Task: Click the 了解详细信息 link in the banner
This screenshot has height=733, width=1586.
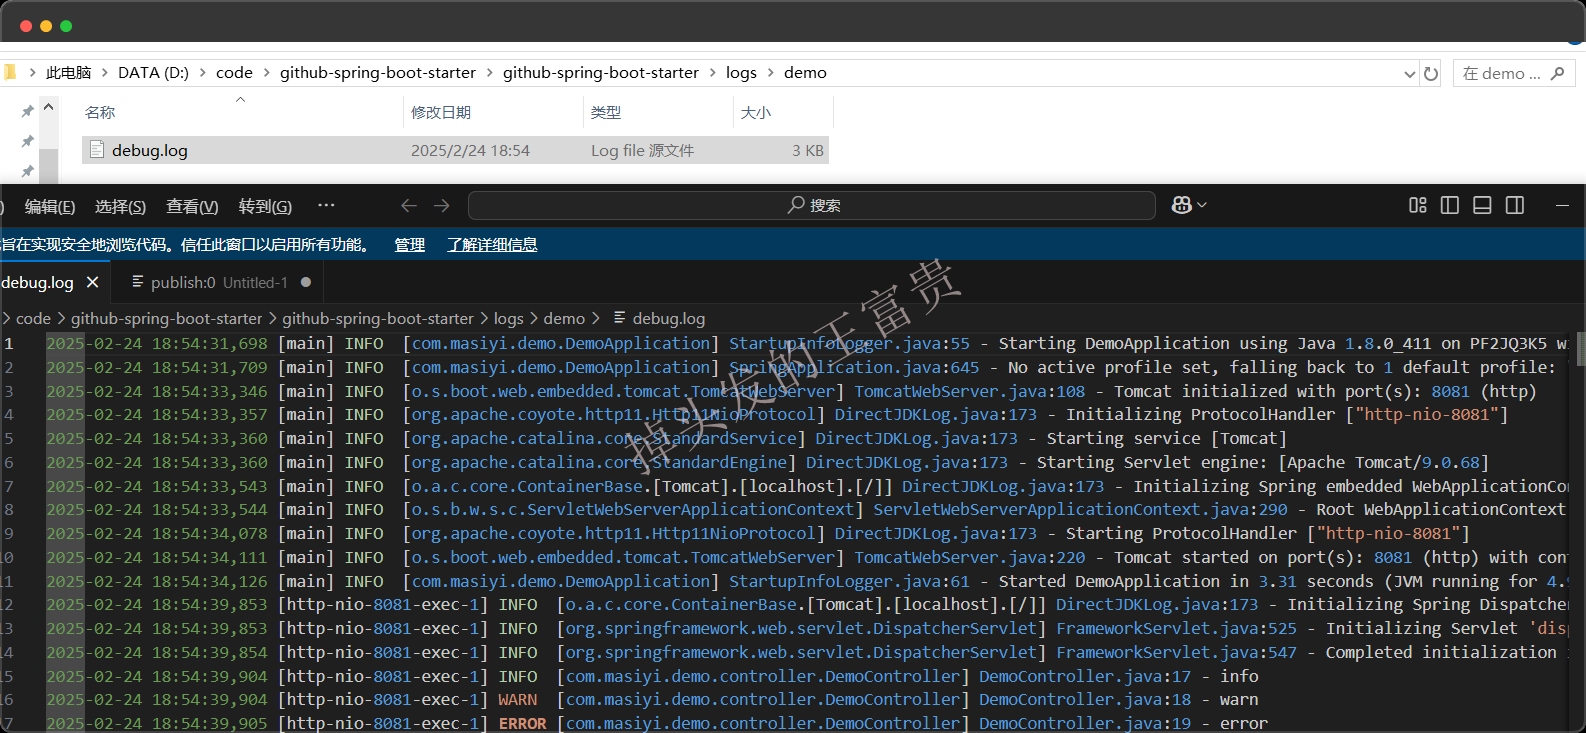Action: coord(492,245)
